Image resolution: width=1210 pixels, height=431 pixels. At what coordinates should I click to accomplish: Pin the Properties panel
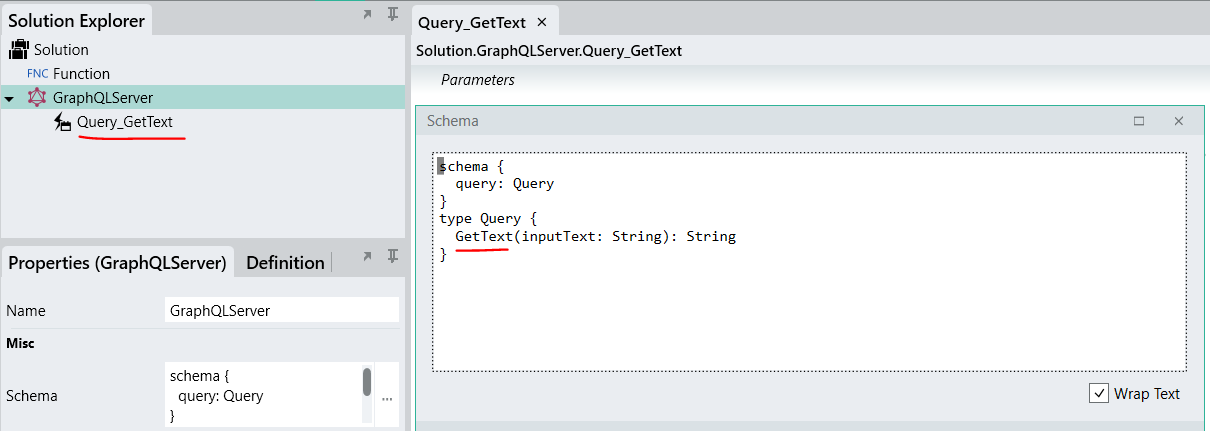(393, 256)
